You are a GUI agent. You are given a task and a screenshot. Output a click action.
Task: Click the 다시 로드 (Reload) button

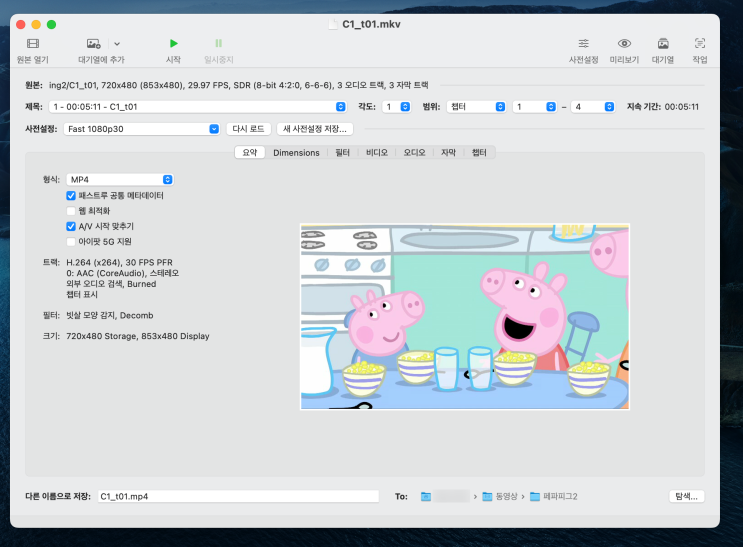pyautogui.click(x=248, y=128)
